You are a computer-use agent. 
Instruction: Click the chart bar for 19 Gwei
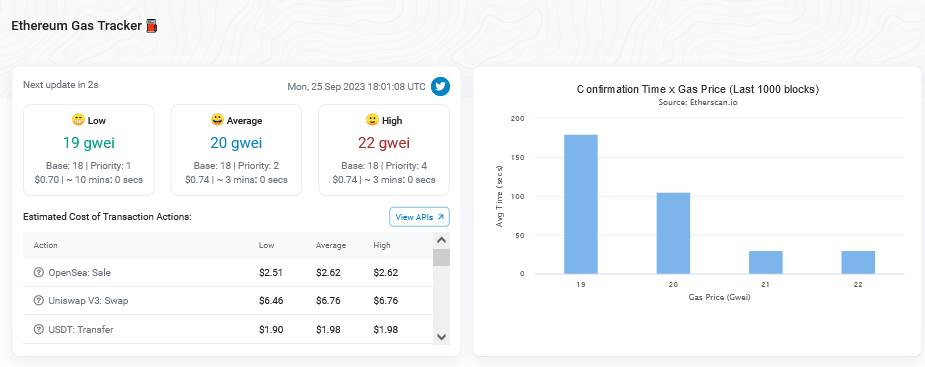pos(581,204)
